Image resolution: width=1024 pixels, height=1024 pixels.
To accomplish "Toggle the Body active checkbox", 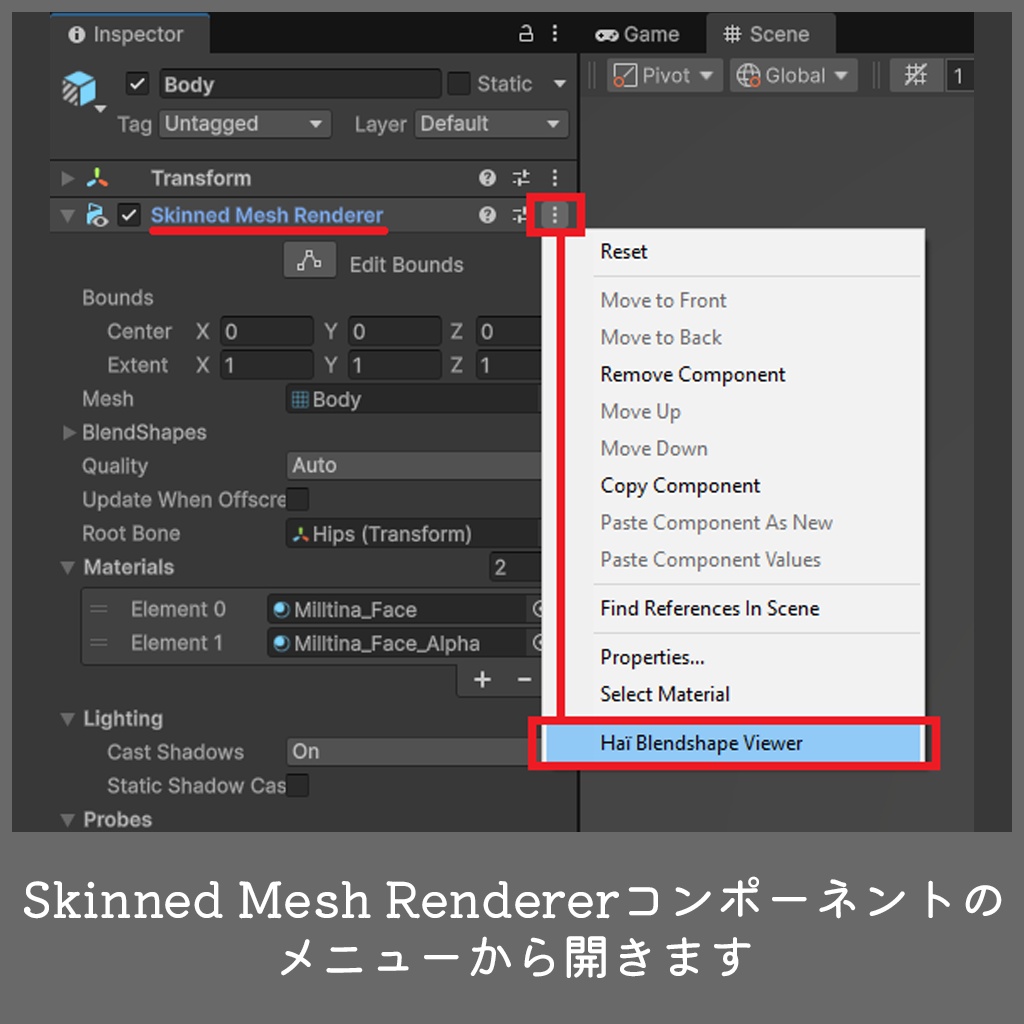I will pyautogui.click(x=137, y=84).
